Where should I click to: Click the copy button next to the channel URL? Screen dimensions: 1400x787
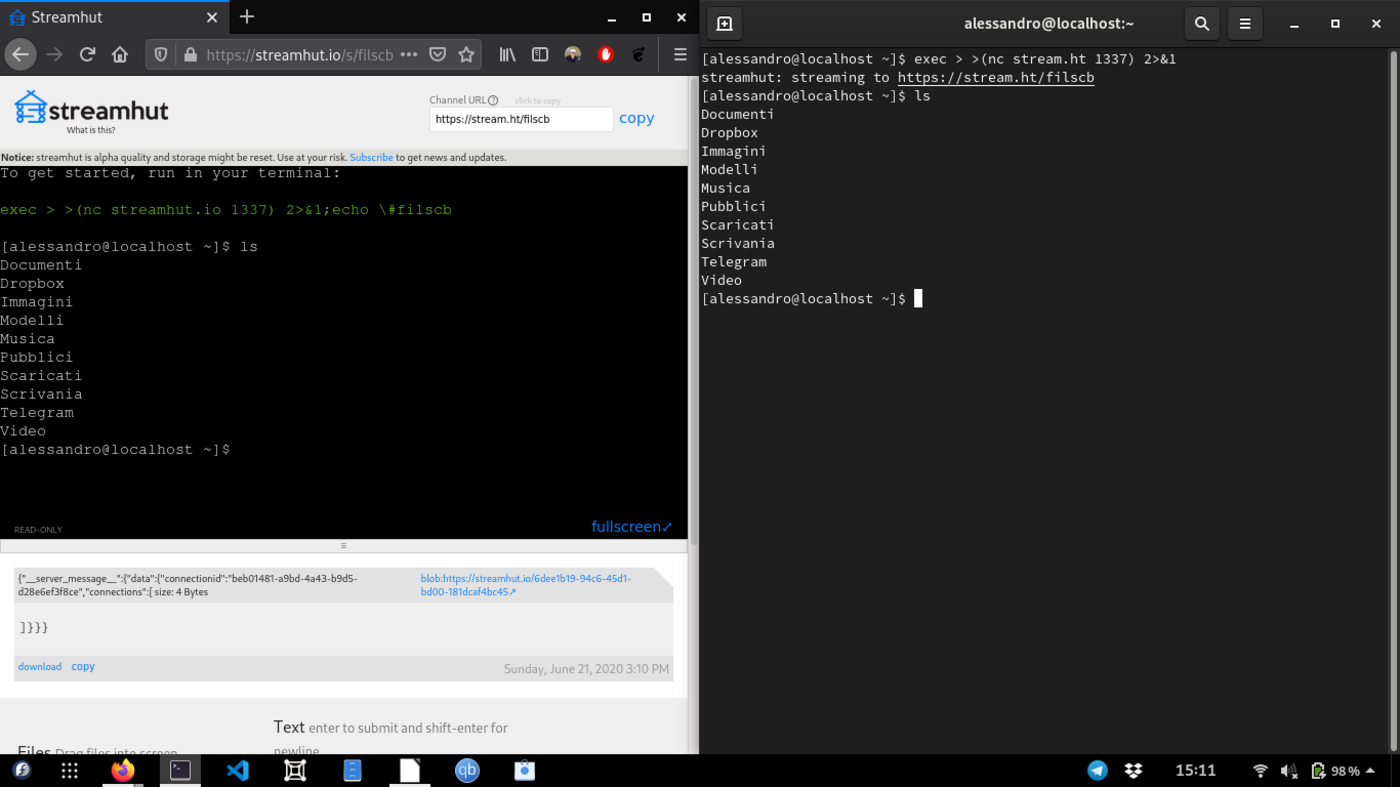click(x=637, y=118)
